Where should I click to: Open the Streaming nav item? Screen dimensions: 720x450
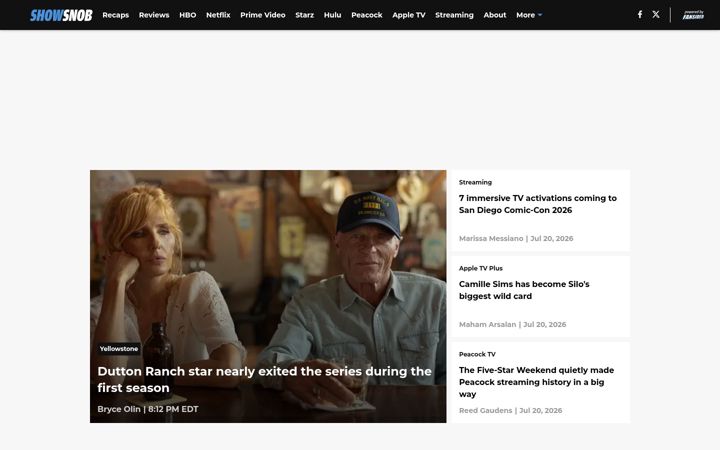coord(454,15)
